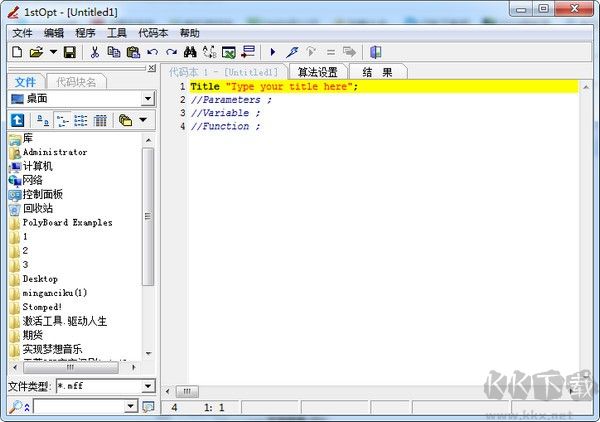Switch file view to small icons
The image size is (600, 422).
pos(62,121)
